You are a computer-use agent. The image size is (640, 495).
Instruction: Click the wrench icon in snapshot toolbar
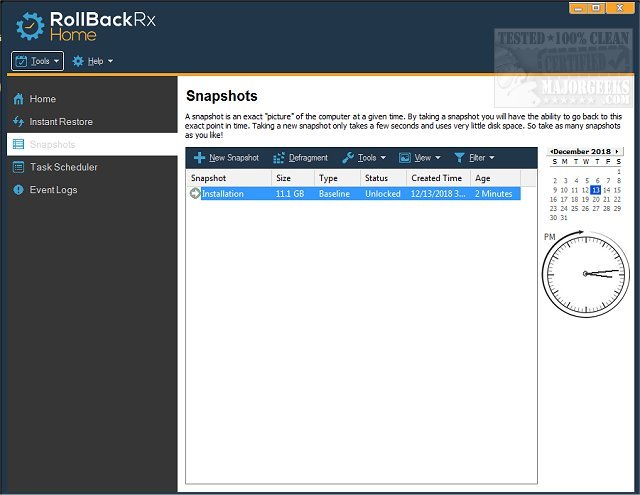348,158
